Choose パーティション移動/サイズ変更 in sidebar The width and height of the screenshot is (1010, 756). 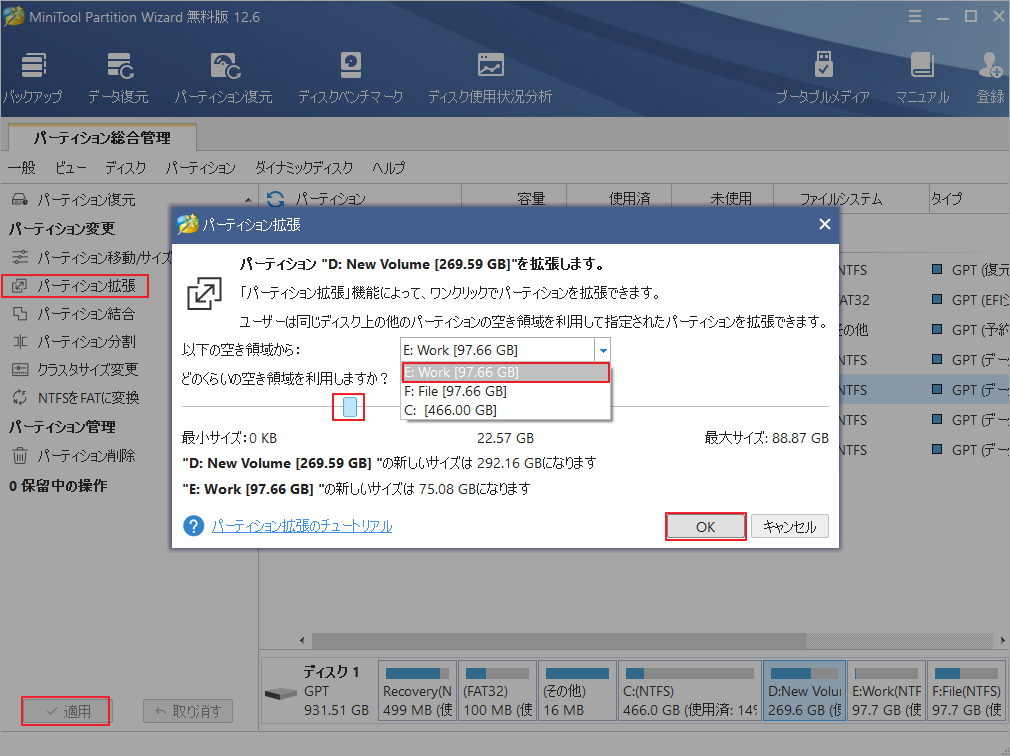(91, 258)
